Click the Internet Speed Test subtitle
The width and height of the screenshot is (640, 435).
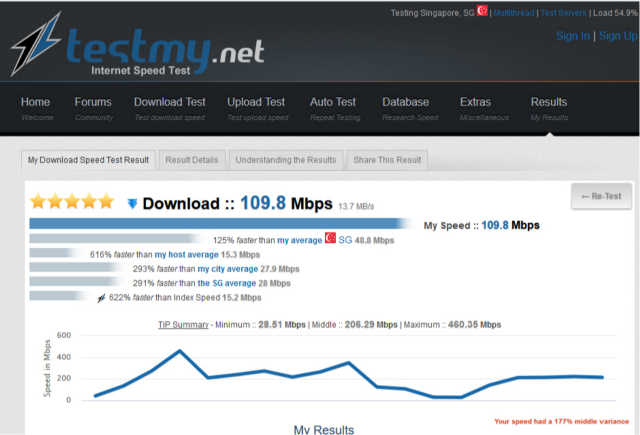click(141, 71)
